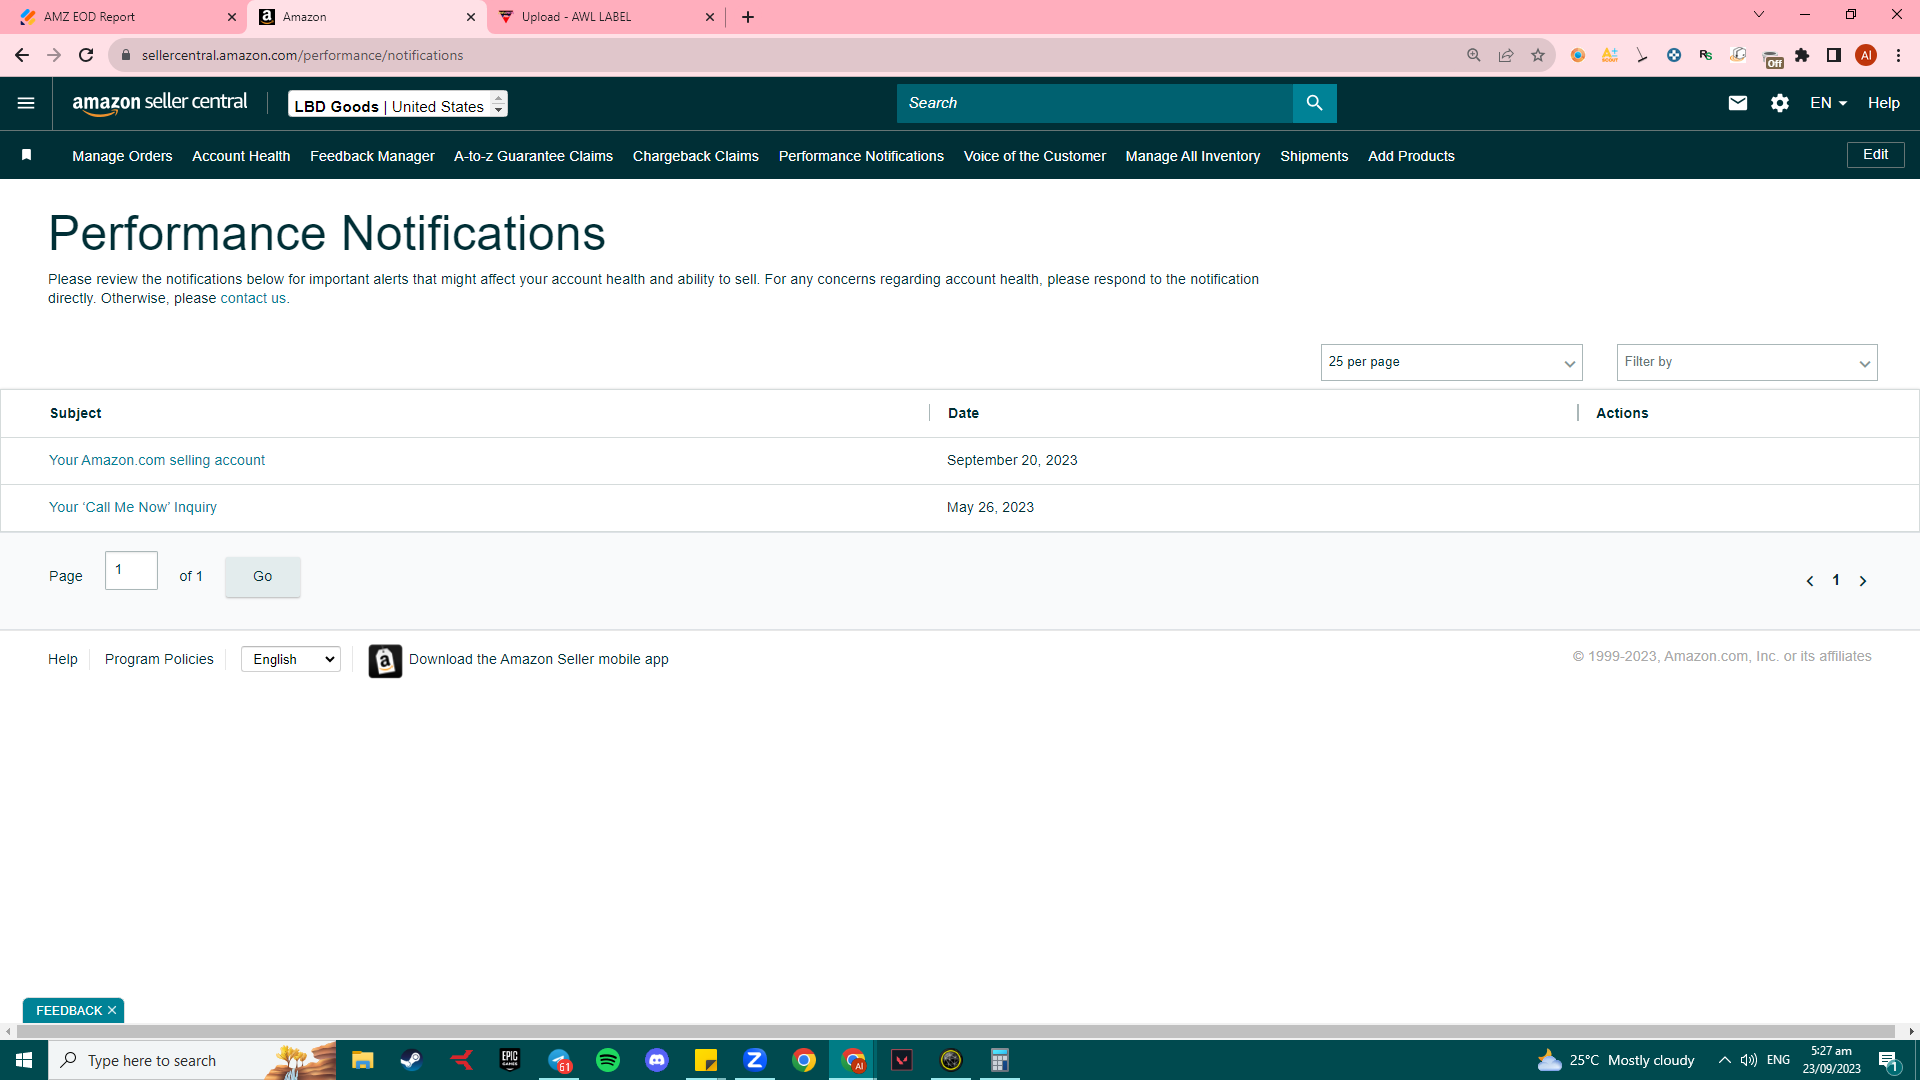
Task: Open Manage Orders in navigation bar
Action: [x=122, y=156]
